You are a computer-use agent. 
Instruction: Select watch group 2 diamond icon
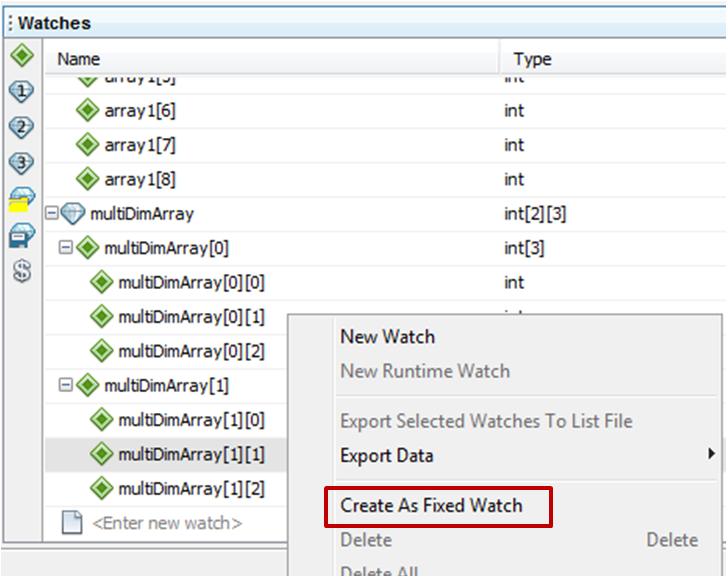click(21, 127)
